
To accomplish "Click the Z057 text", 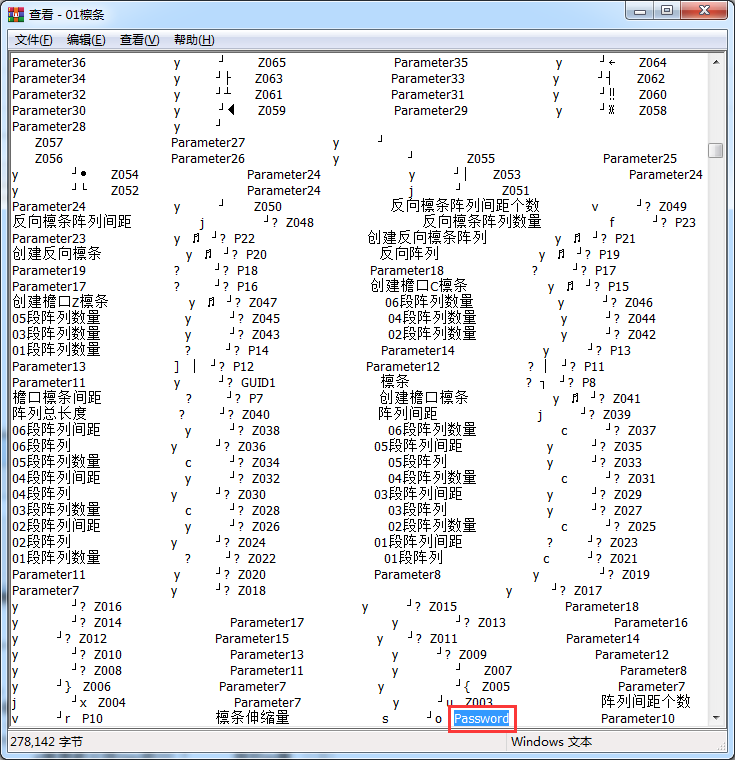I will 49,142.
